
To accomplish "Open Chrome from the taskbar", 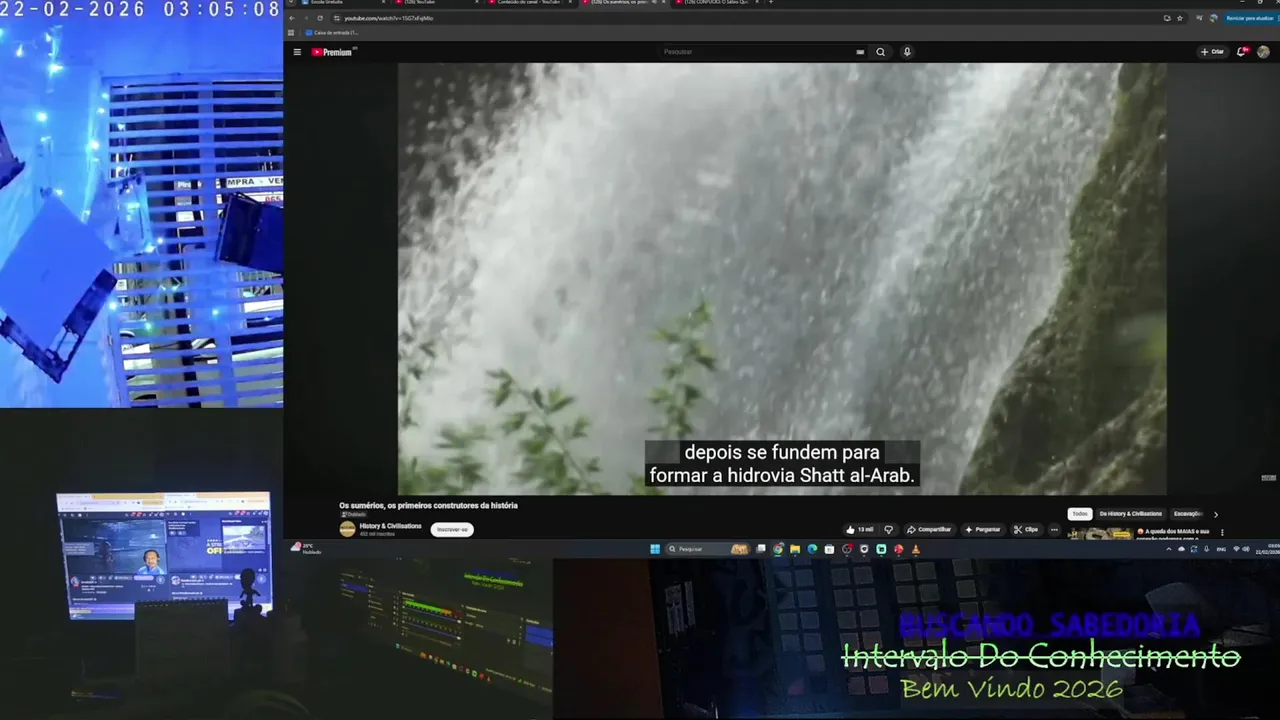I will click(778, 549).
